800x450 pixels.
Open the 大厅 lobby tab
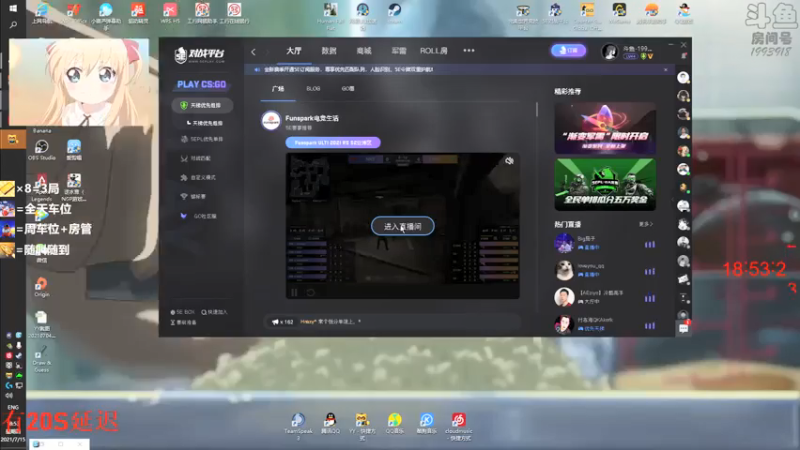[x=293, y=51]
